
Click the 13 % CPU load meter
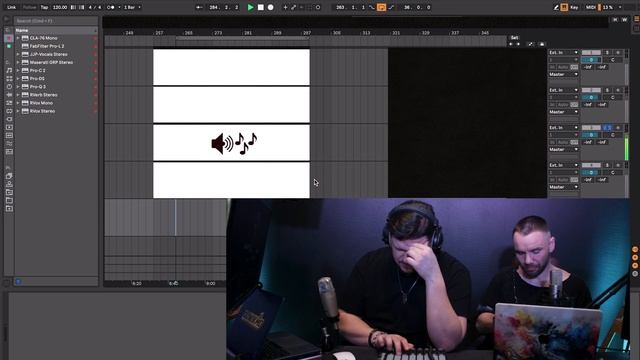tap(608, 7)
